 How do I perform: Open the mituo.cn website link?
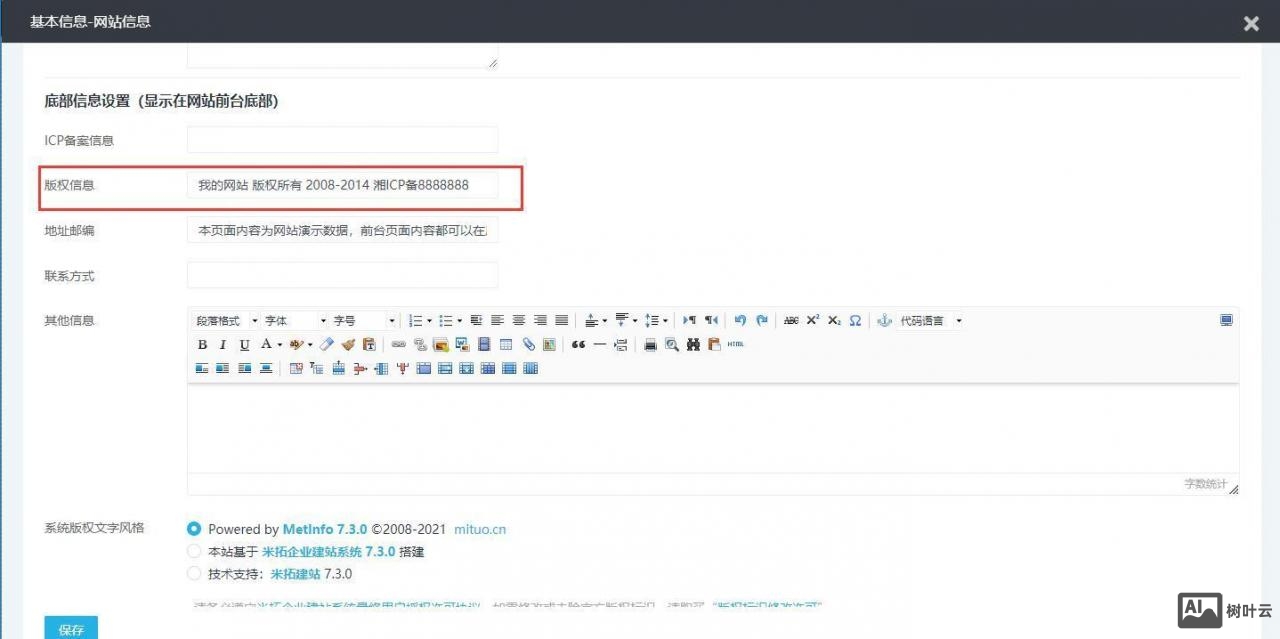click(x=480, y=529)
